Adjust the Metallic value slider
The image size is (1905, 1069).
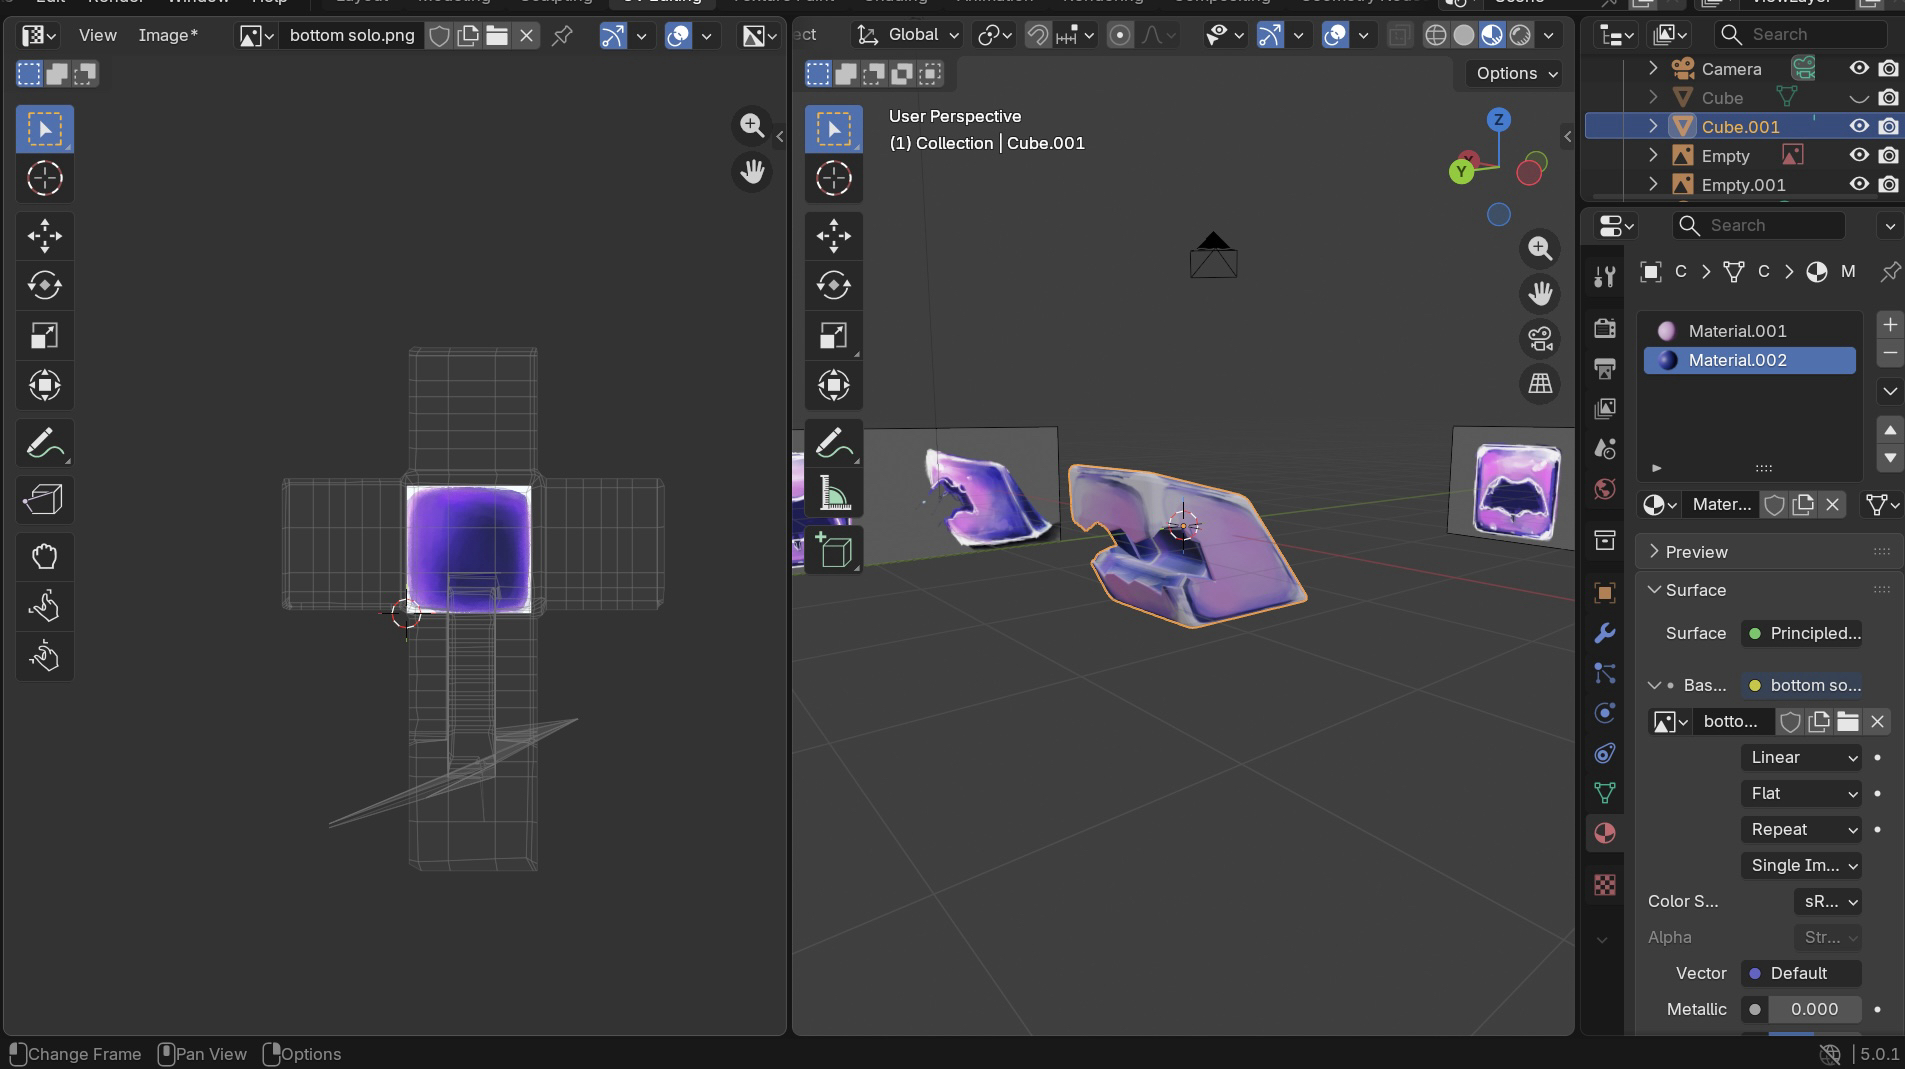click(1813, 1010)
